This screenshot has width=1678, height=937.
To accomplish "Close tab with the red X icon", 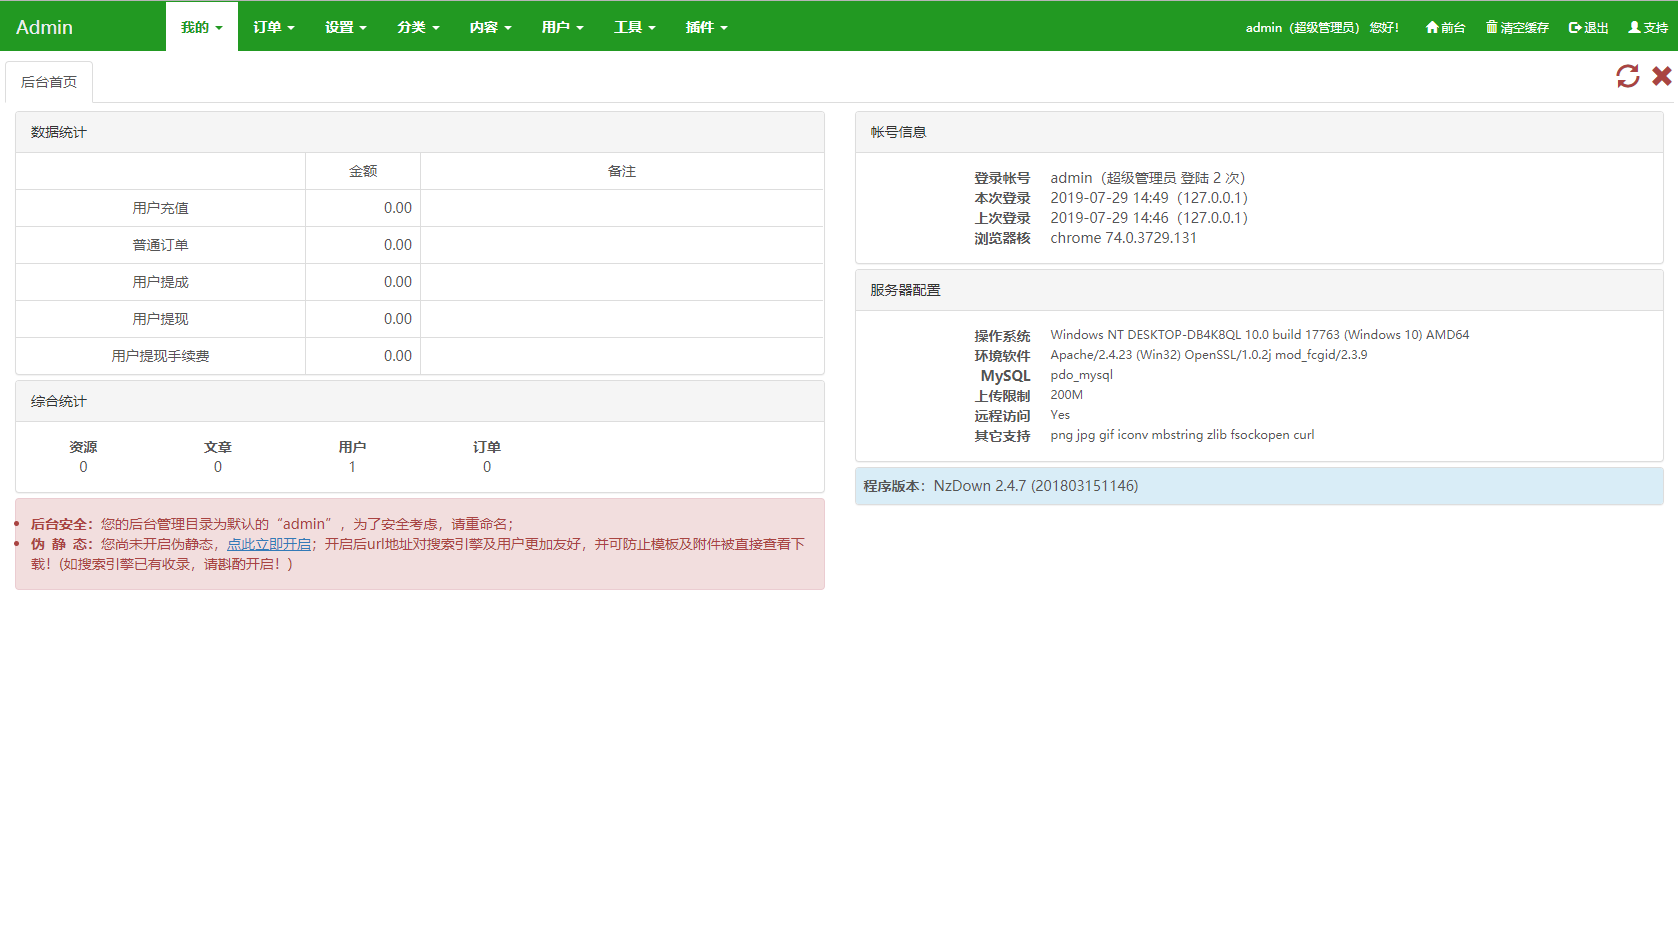I will (x=1661, y=76).
